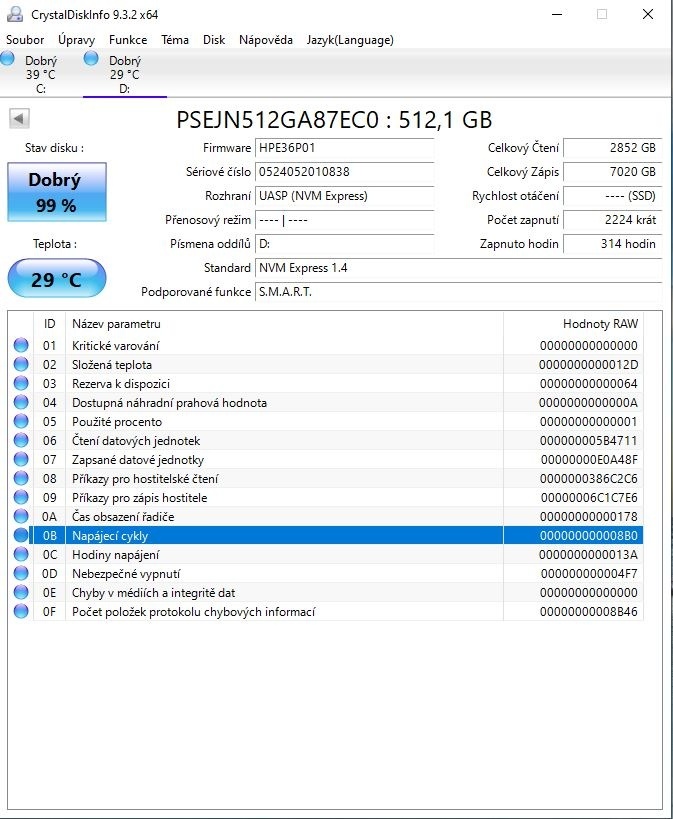Image resolution: width=673 pixels, height=819 pixels.
Task: Close the CrystalDiskInfo window
Action: (648, 14)
